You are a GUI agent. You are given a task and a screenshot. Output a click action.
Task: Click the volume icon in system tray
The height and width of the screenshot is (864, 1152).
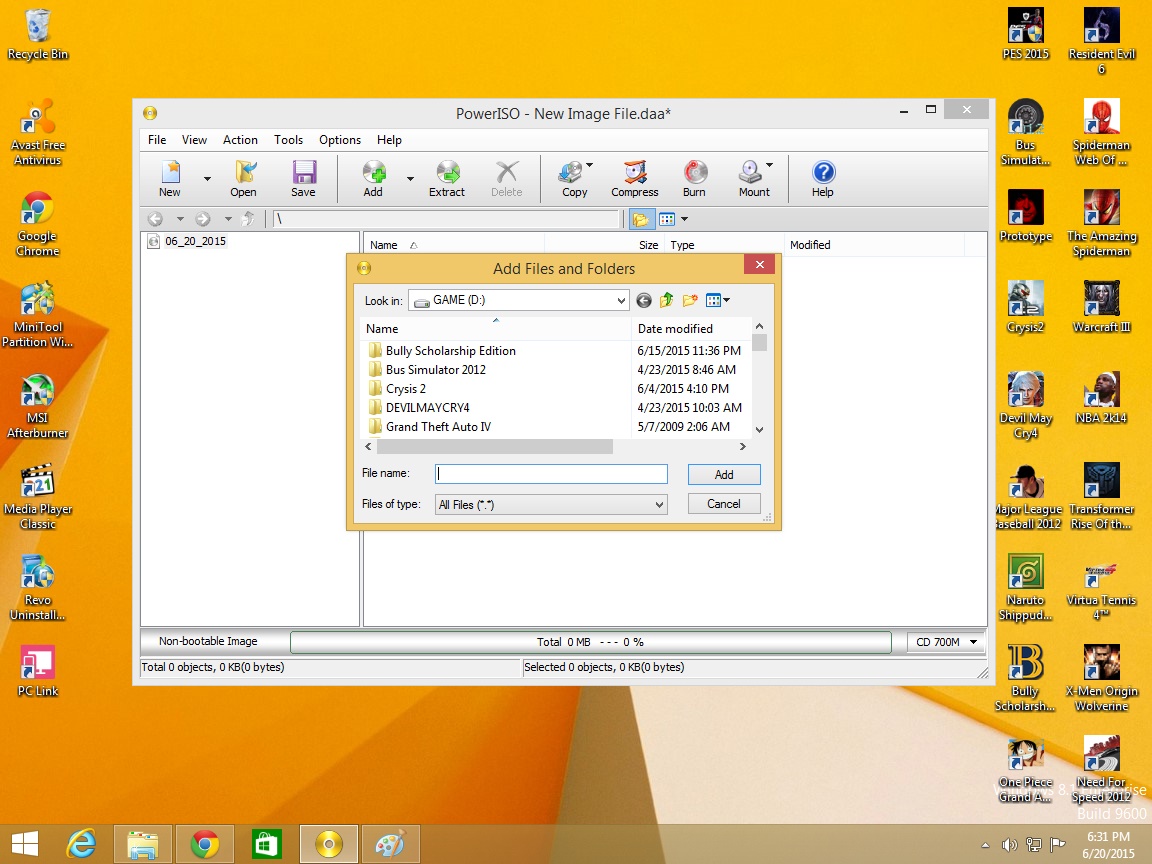point(1009,845)
